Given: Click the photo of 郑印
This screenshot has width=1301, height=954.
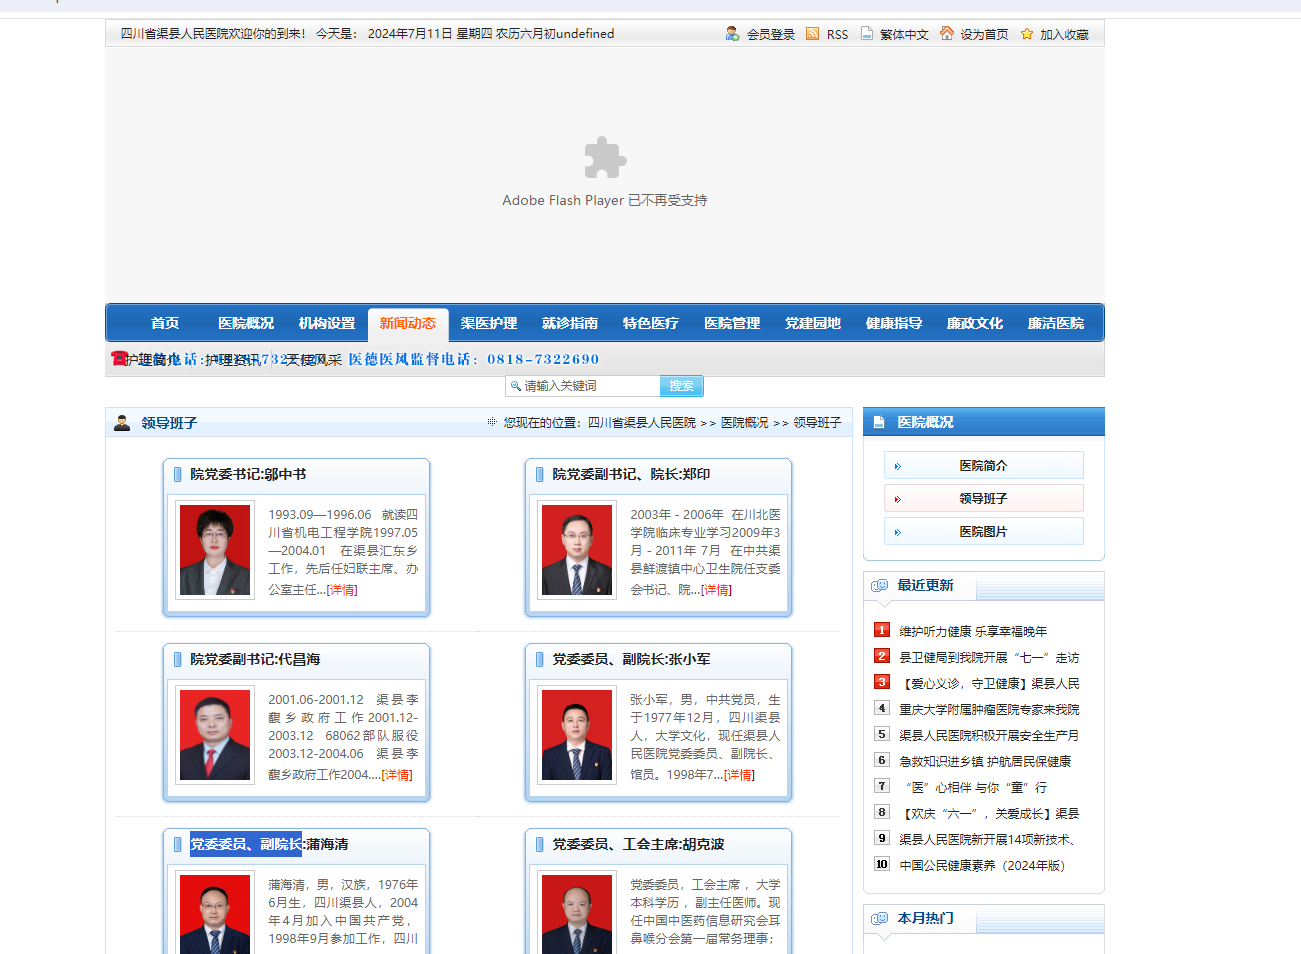Looking at the screenshot, I should click(x=577, y=550).
